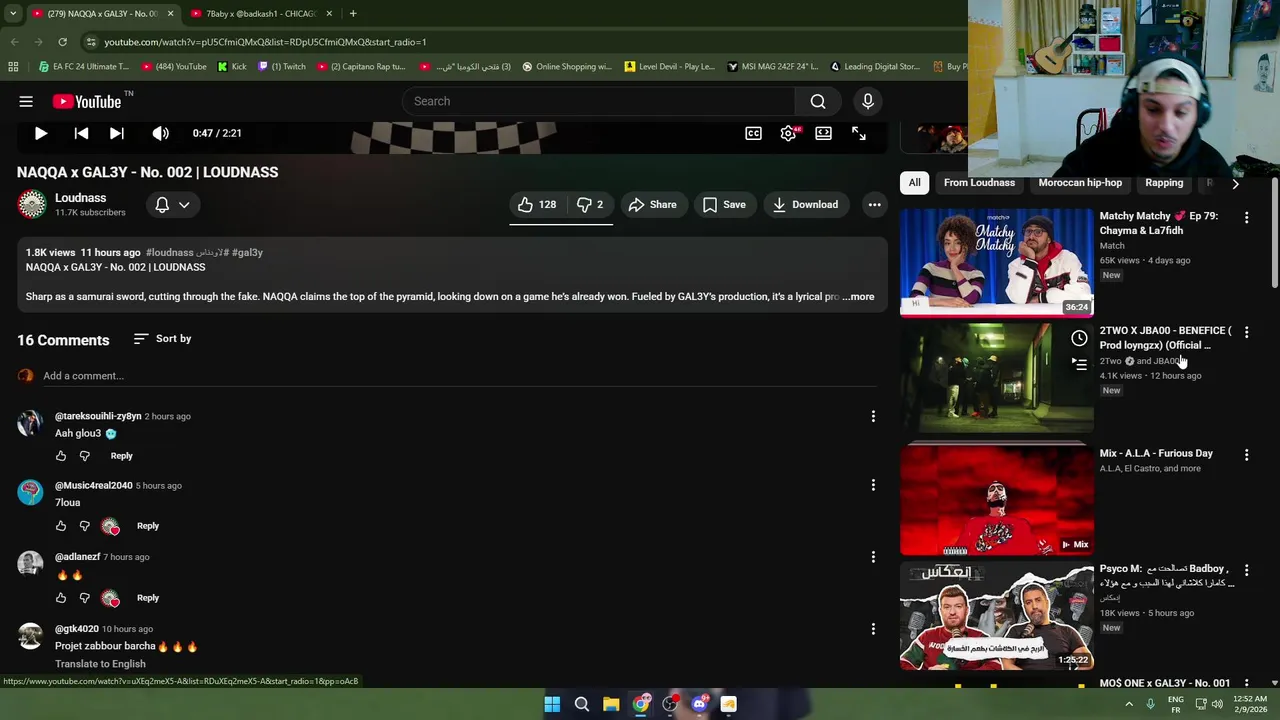Open the YouTube guide hamburger menu

pos(26,101)
